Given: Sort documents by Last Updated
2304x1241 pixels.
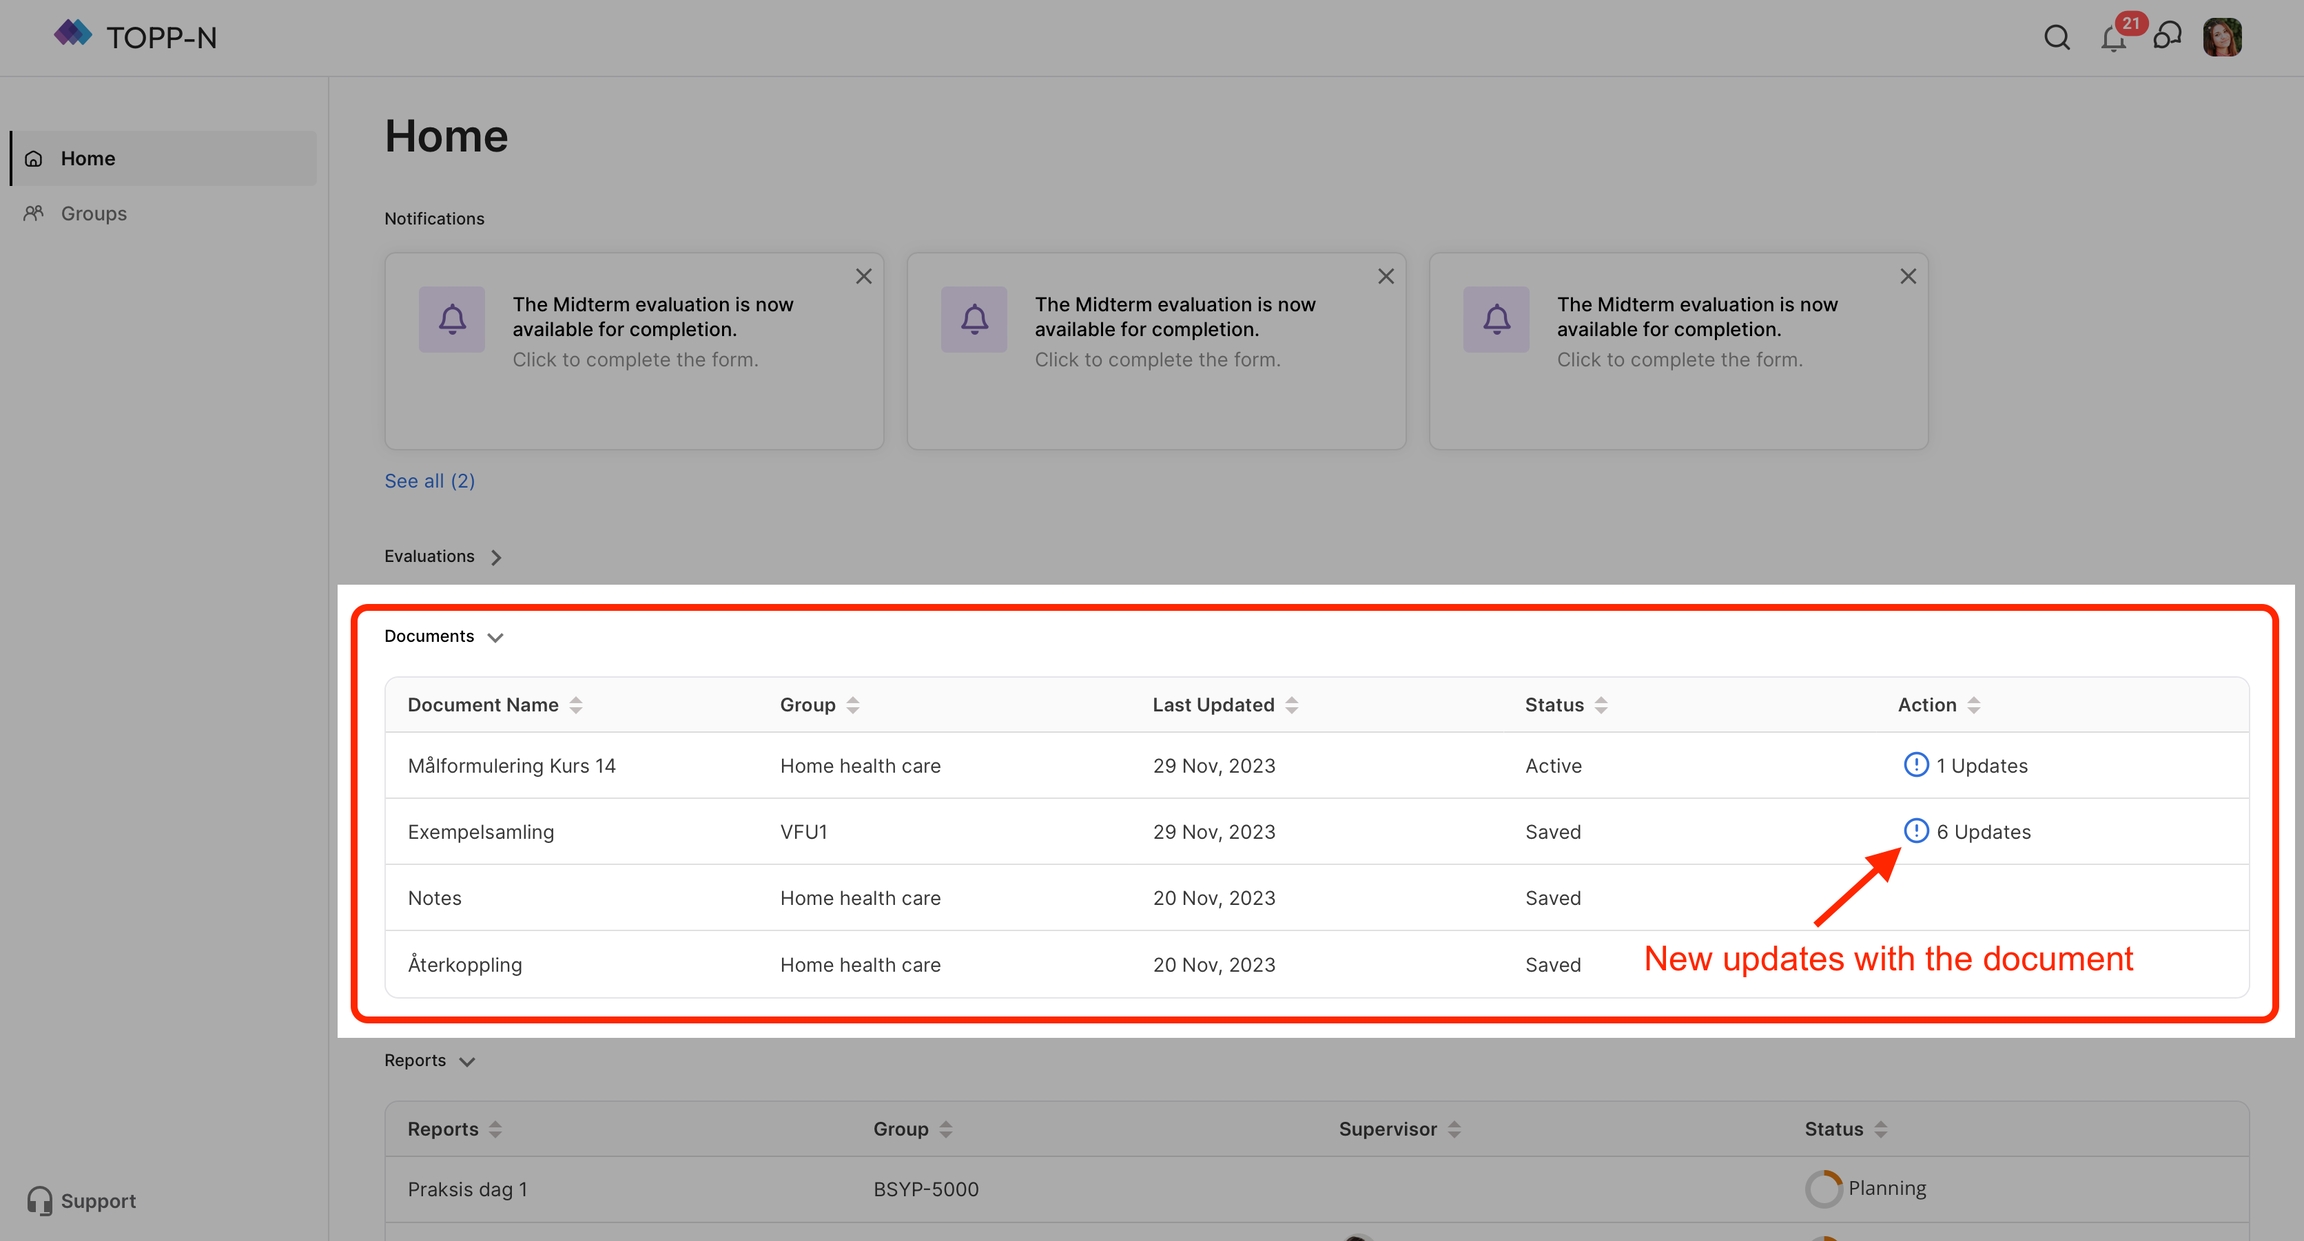Looking at the screenshot, I should coord(1291,705).
